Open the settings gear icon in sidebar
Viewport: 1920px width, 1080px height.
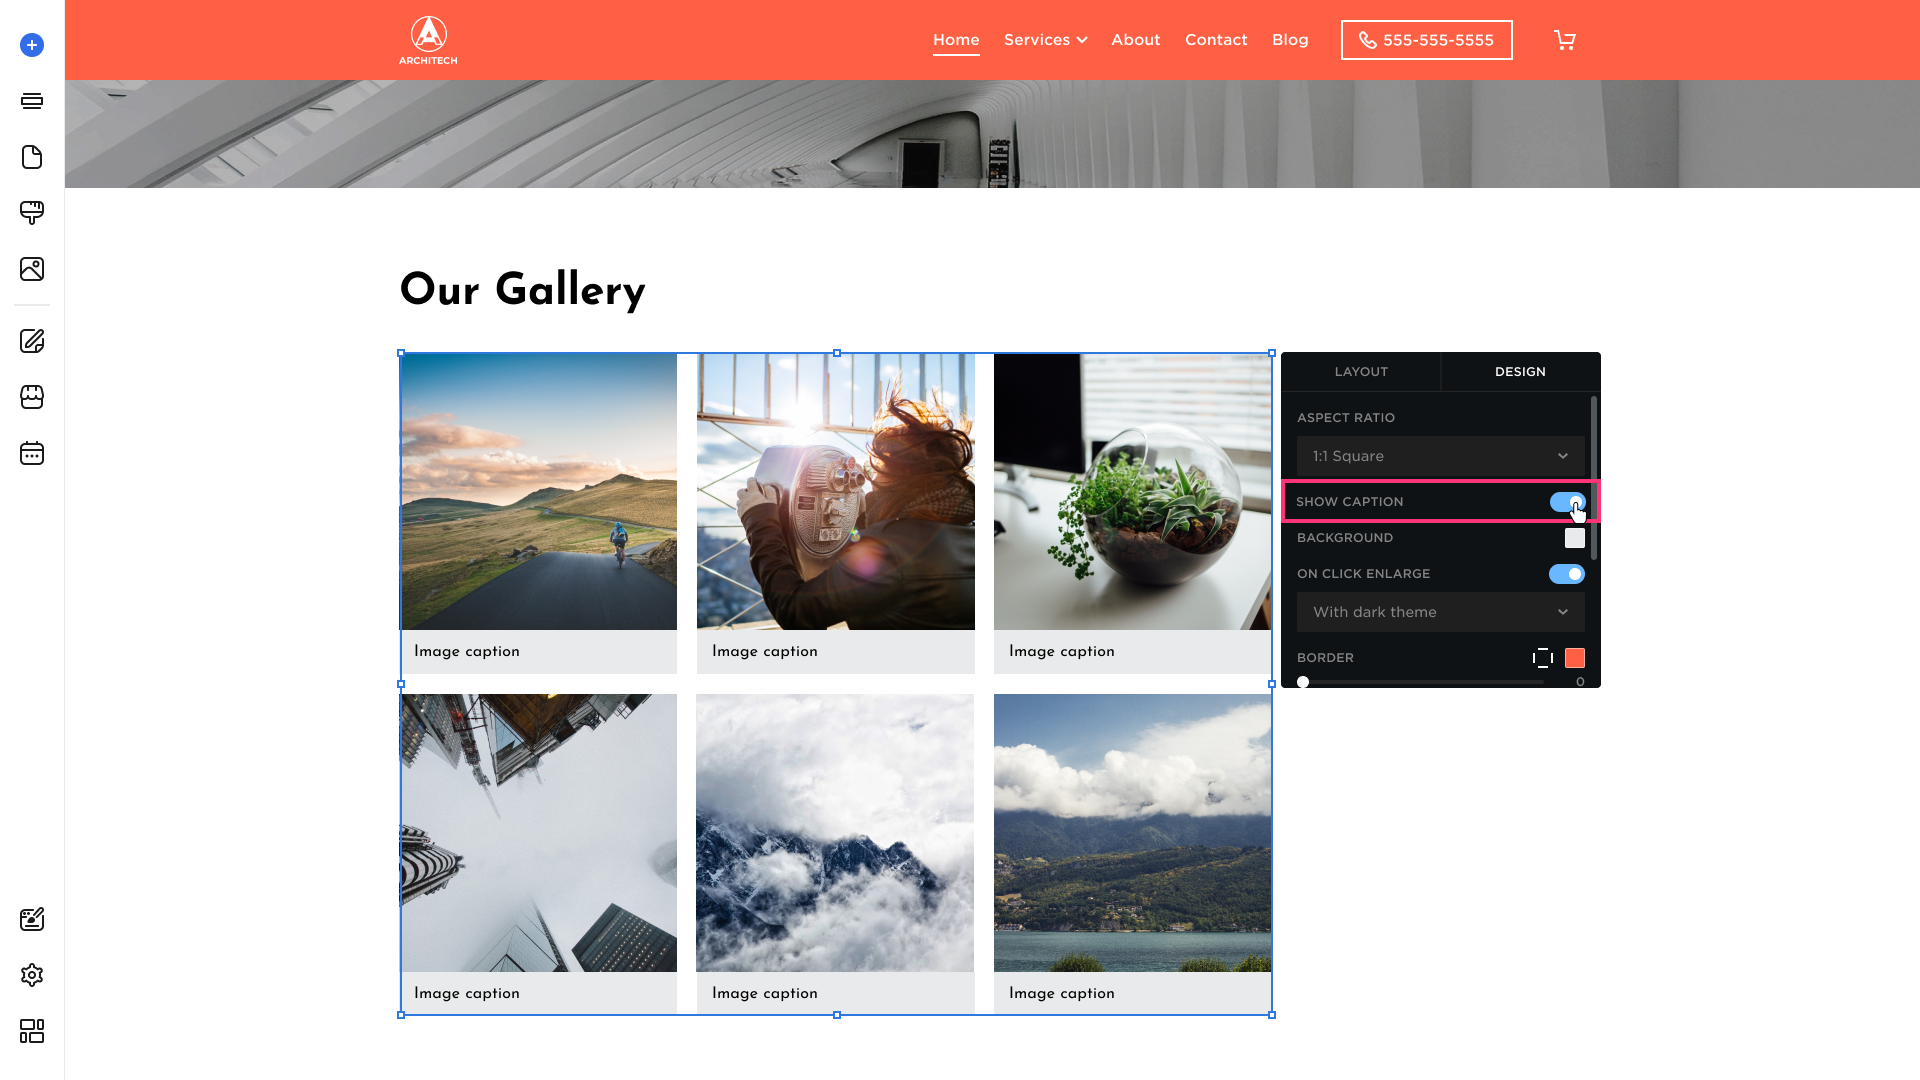[32, 975]
